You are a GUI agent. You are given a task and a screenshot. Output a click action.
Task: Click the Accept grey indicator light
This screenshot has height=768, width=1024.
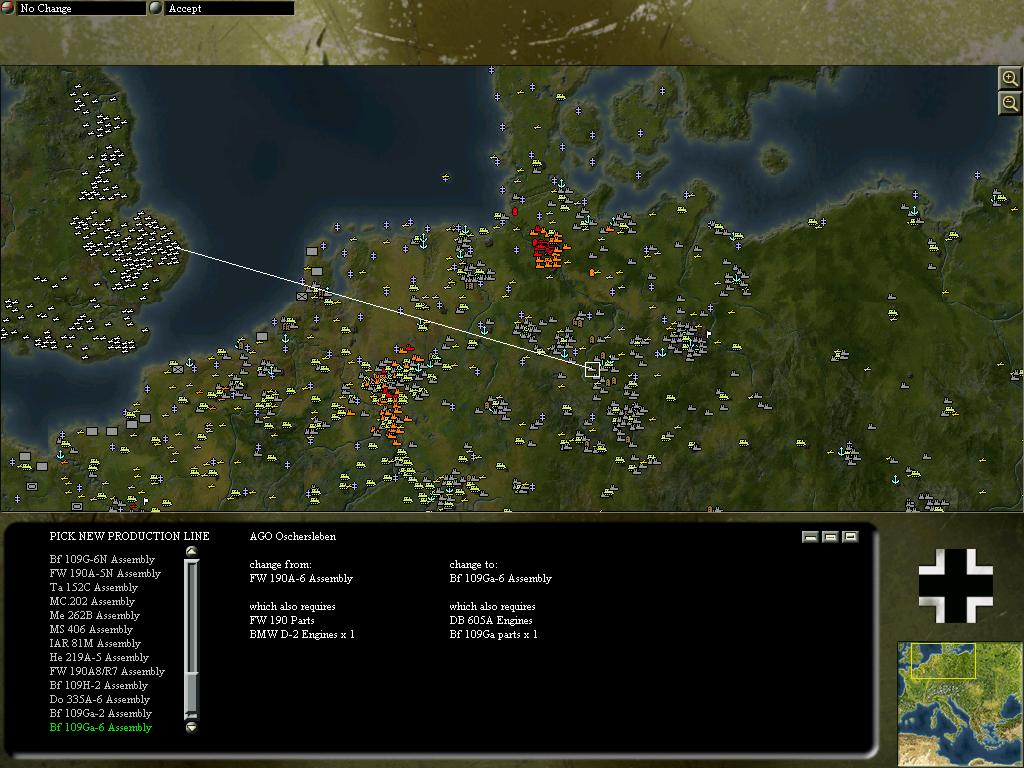click(x=155, y=8)
